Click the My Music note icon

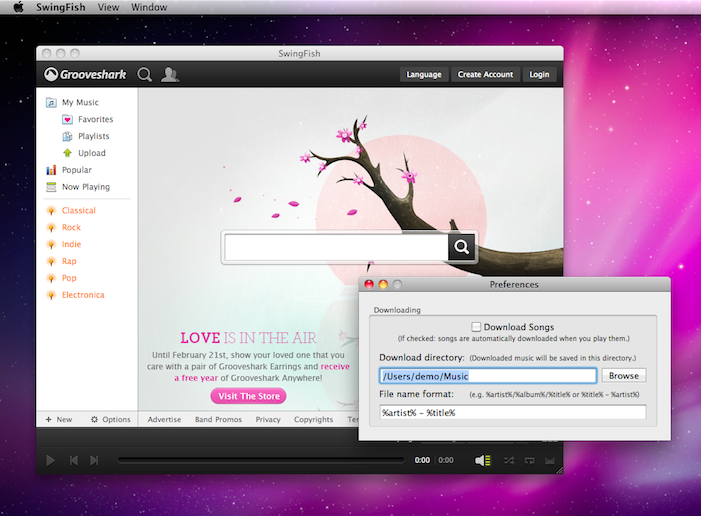pos(51,102)
